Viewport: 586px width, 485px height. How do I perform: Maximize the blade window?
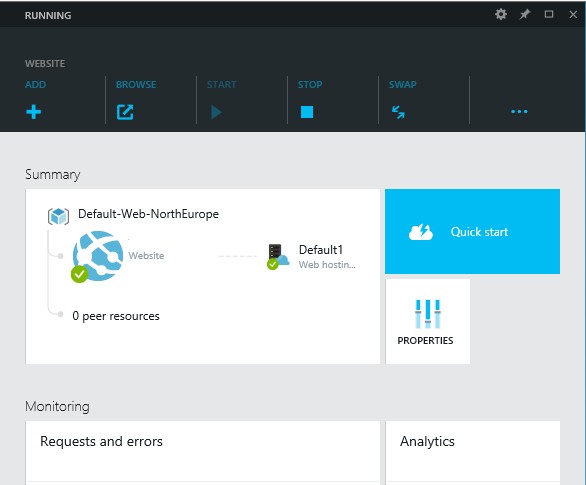pos(549,14)
